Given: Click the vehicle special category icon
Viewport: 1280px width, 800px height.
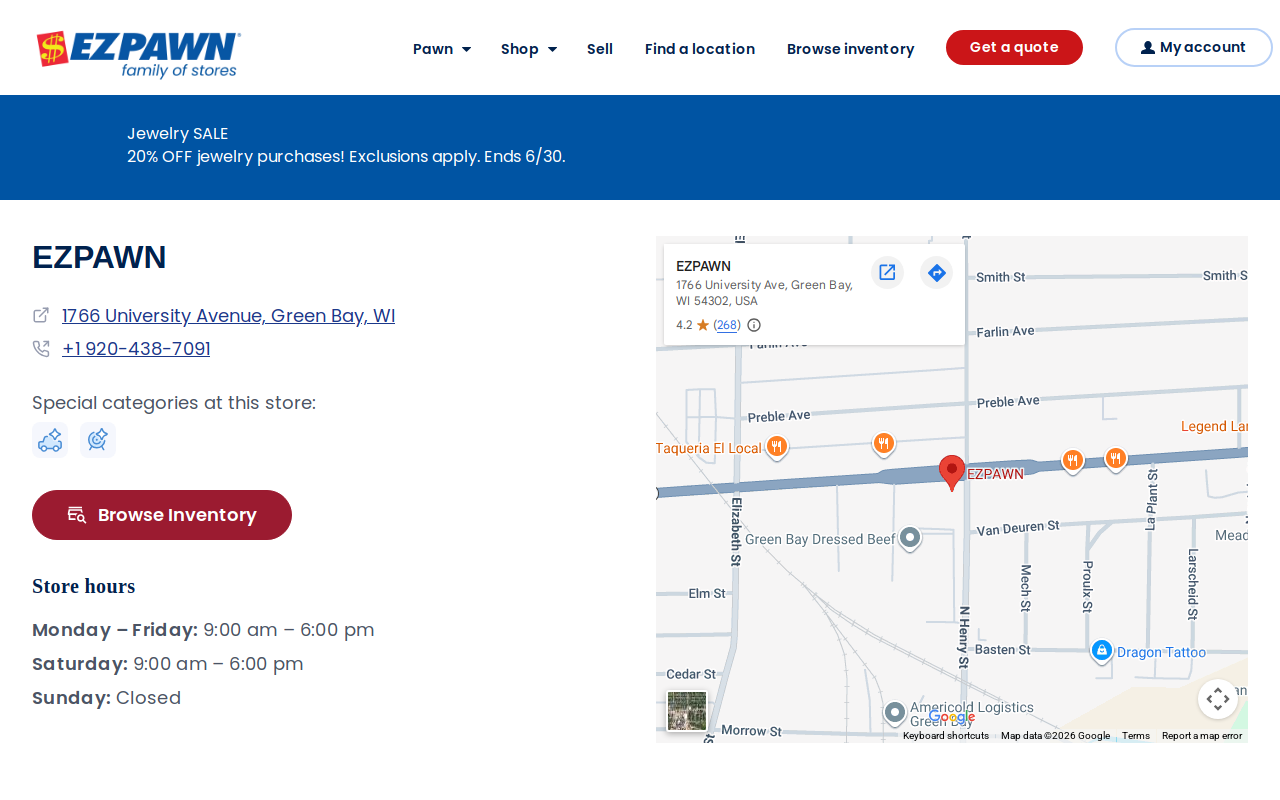Looking at the screenshot, I should point(50,440).
